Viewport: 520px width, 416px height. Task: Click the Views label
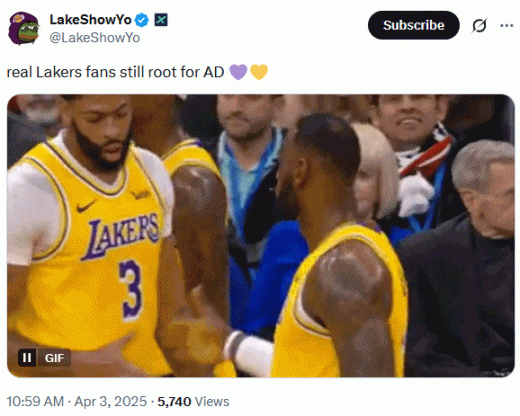[212, 401]
